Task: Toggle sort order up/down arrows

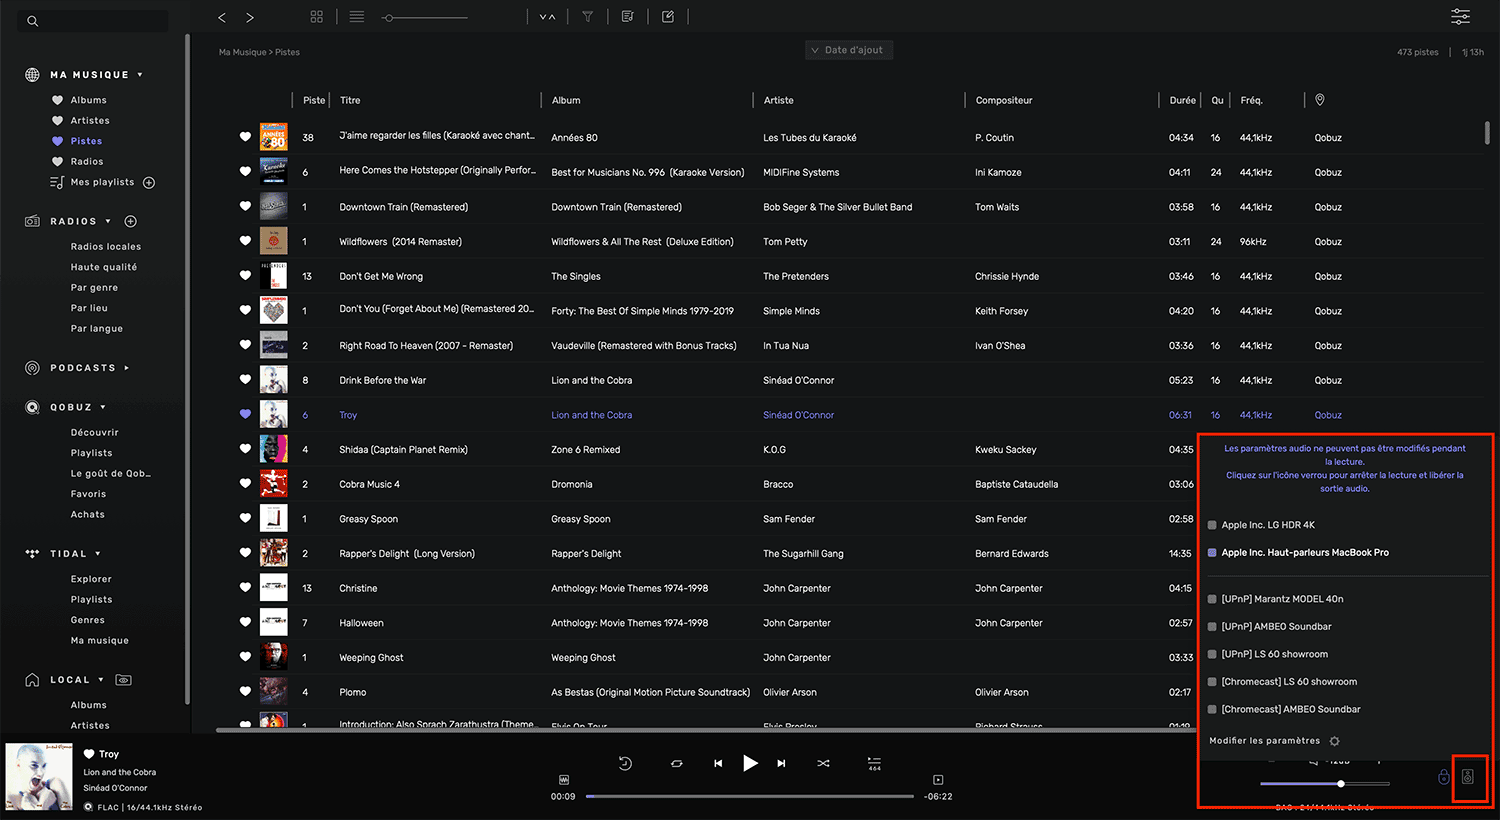Action: [547, 17]
